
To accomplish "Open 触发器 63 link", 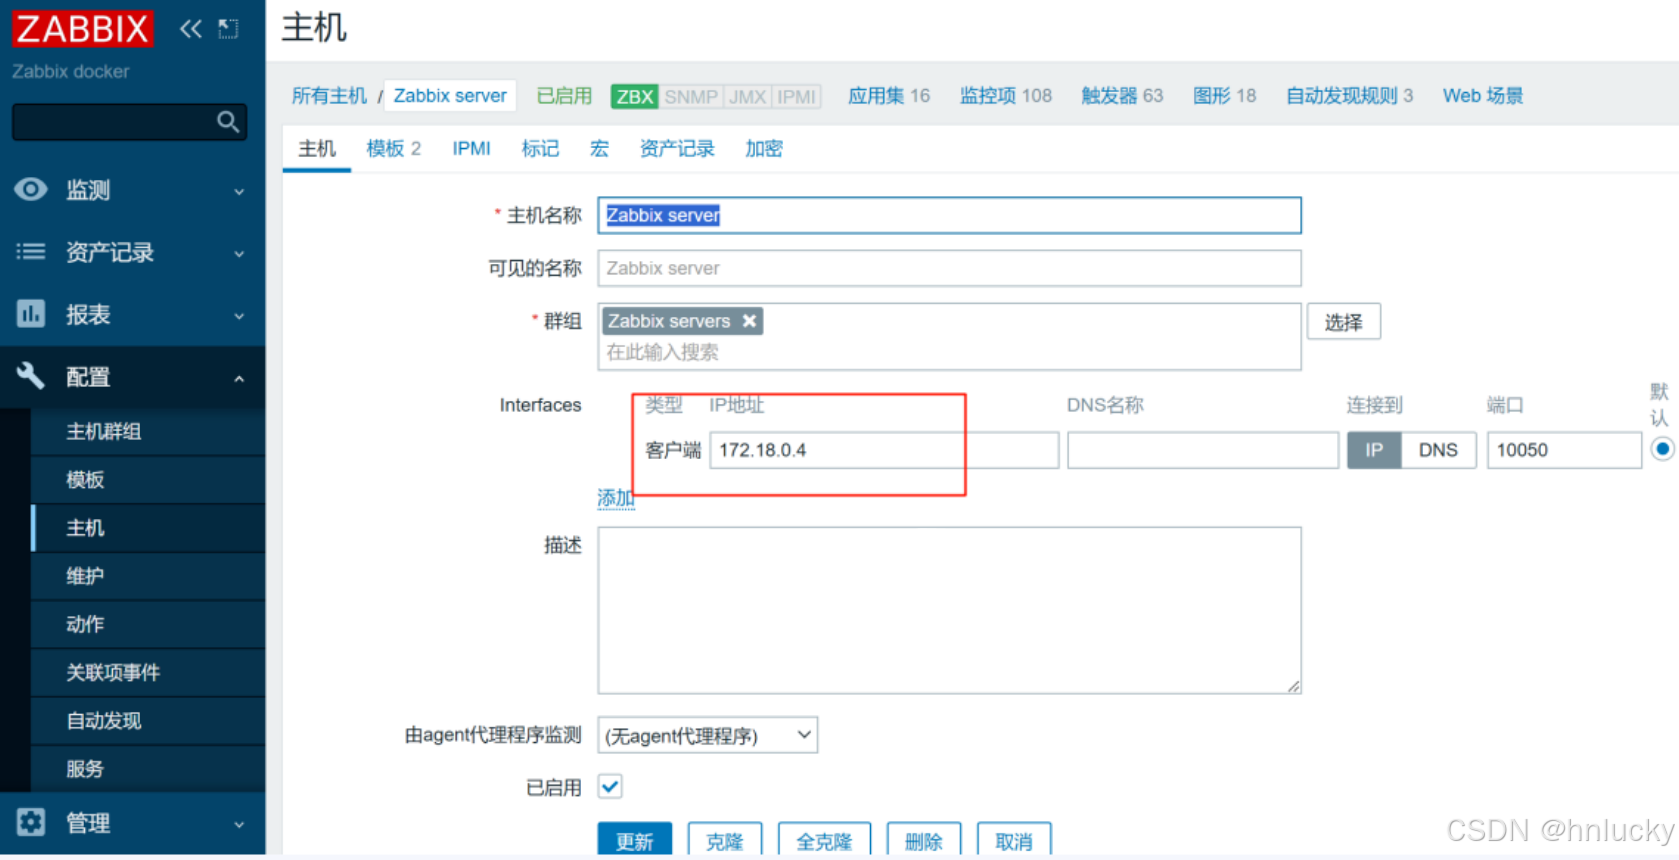I will [x=1122, y=96].
